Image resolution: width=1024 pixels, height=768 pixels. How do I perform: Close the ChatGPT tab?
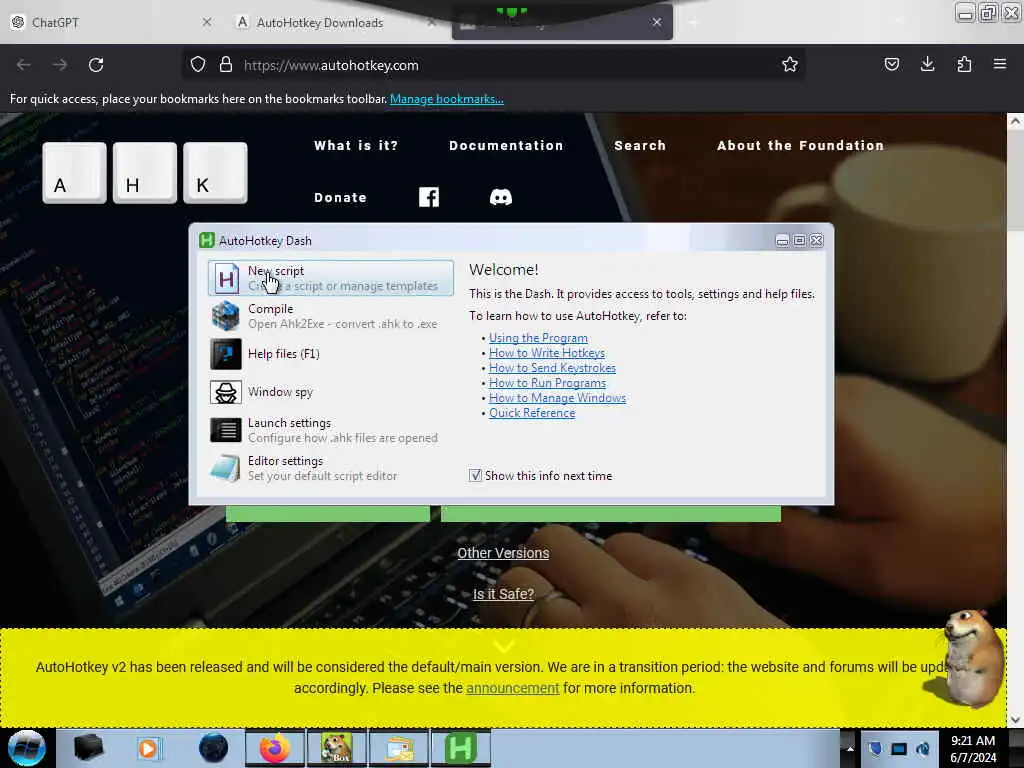(x=206, y=22)
